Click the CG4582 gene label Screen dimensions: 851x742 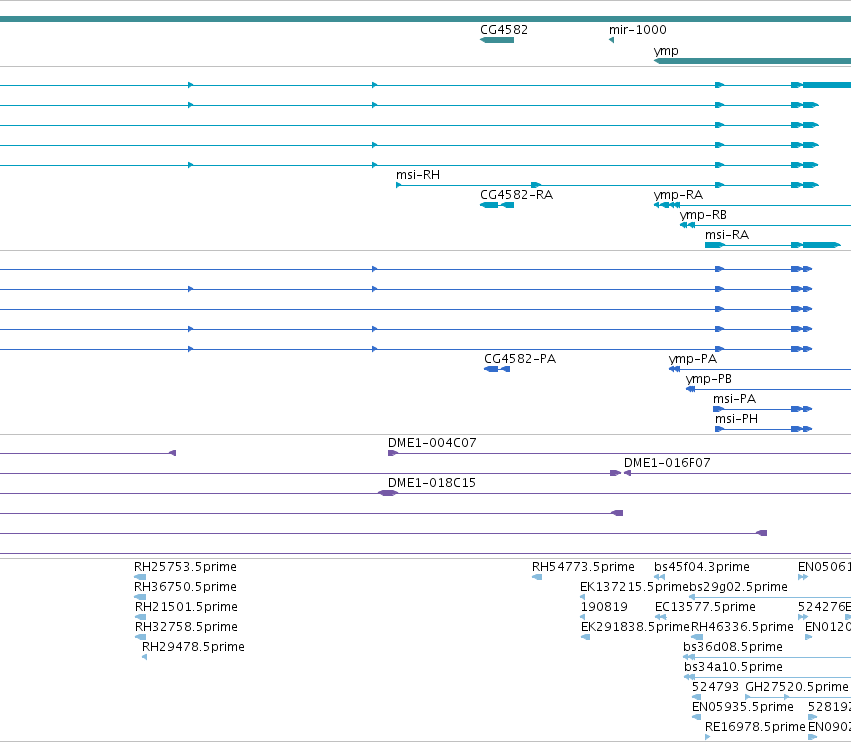[x=504, y=30]
